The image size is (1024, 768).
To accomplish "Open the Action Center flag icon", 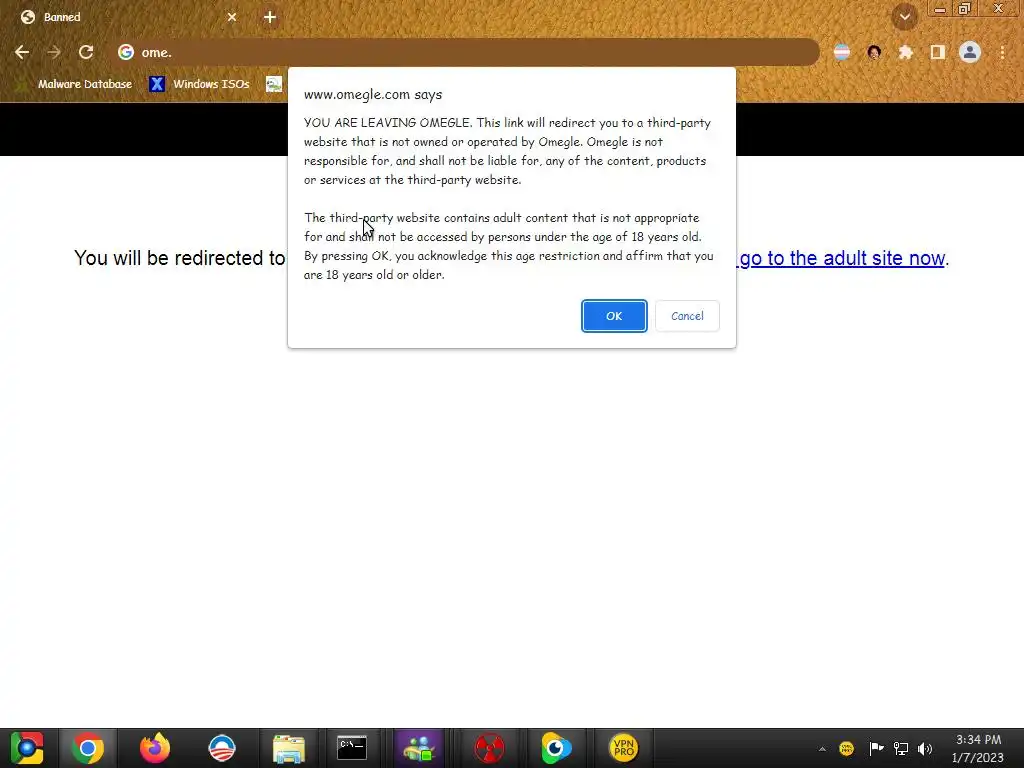I will click(x=876, y=749).
